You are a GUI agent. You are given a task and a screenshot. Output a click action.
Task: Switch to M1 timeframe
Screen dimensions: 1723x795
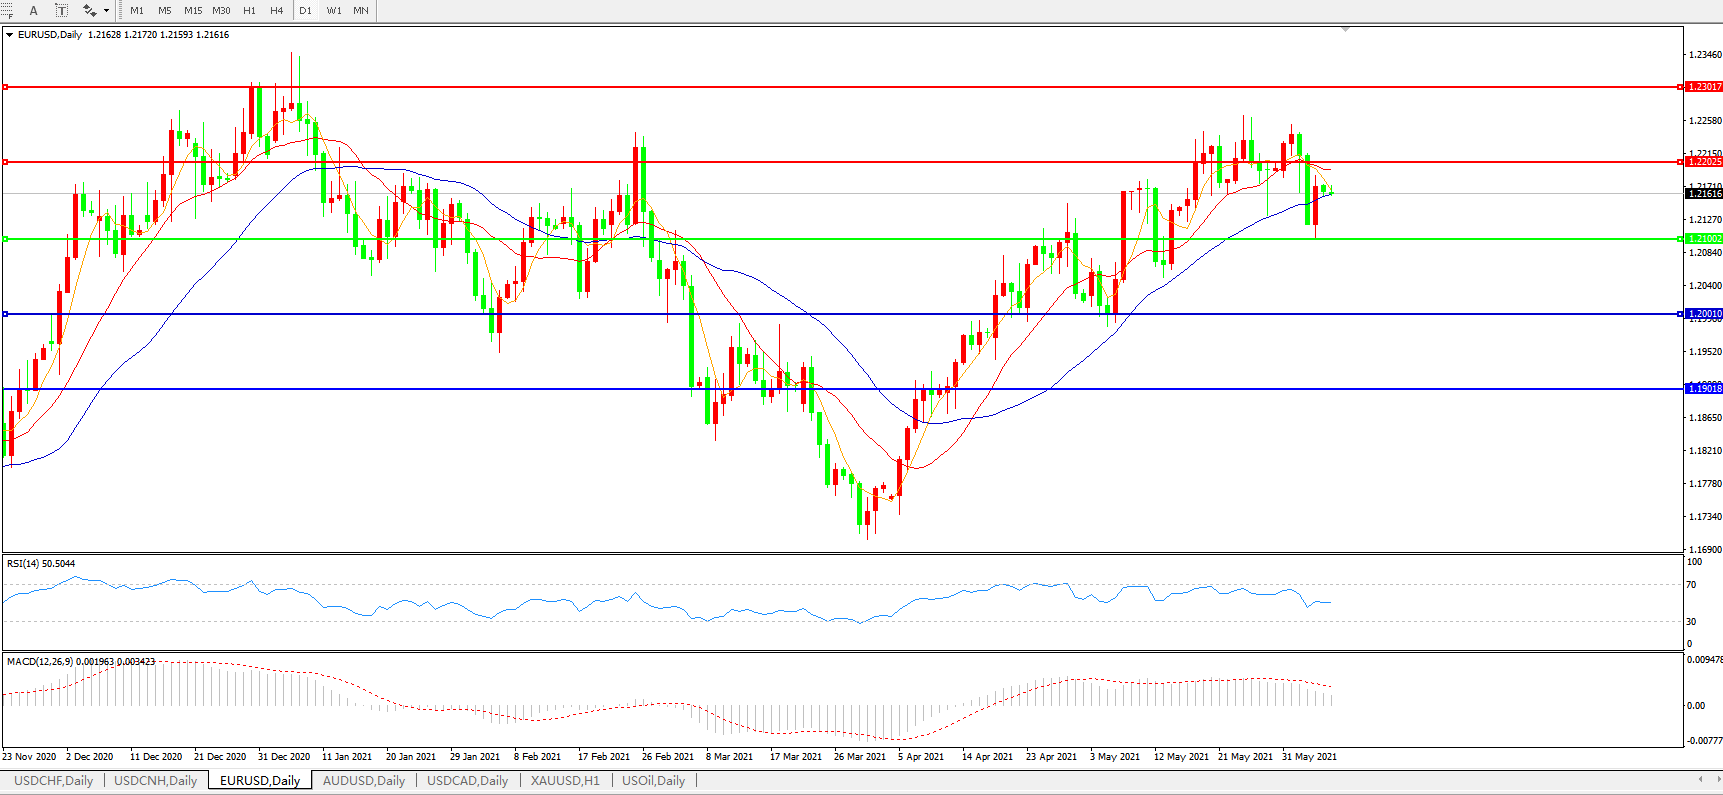coord(137,10)
